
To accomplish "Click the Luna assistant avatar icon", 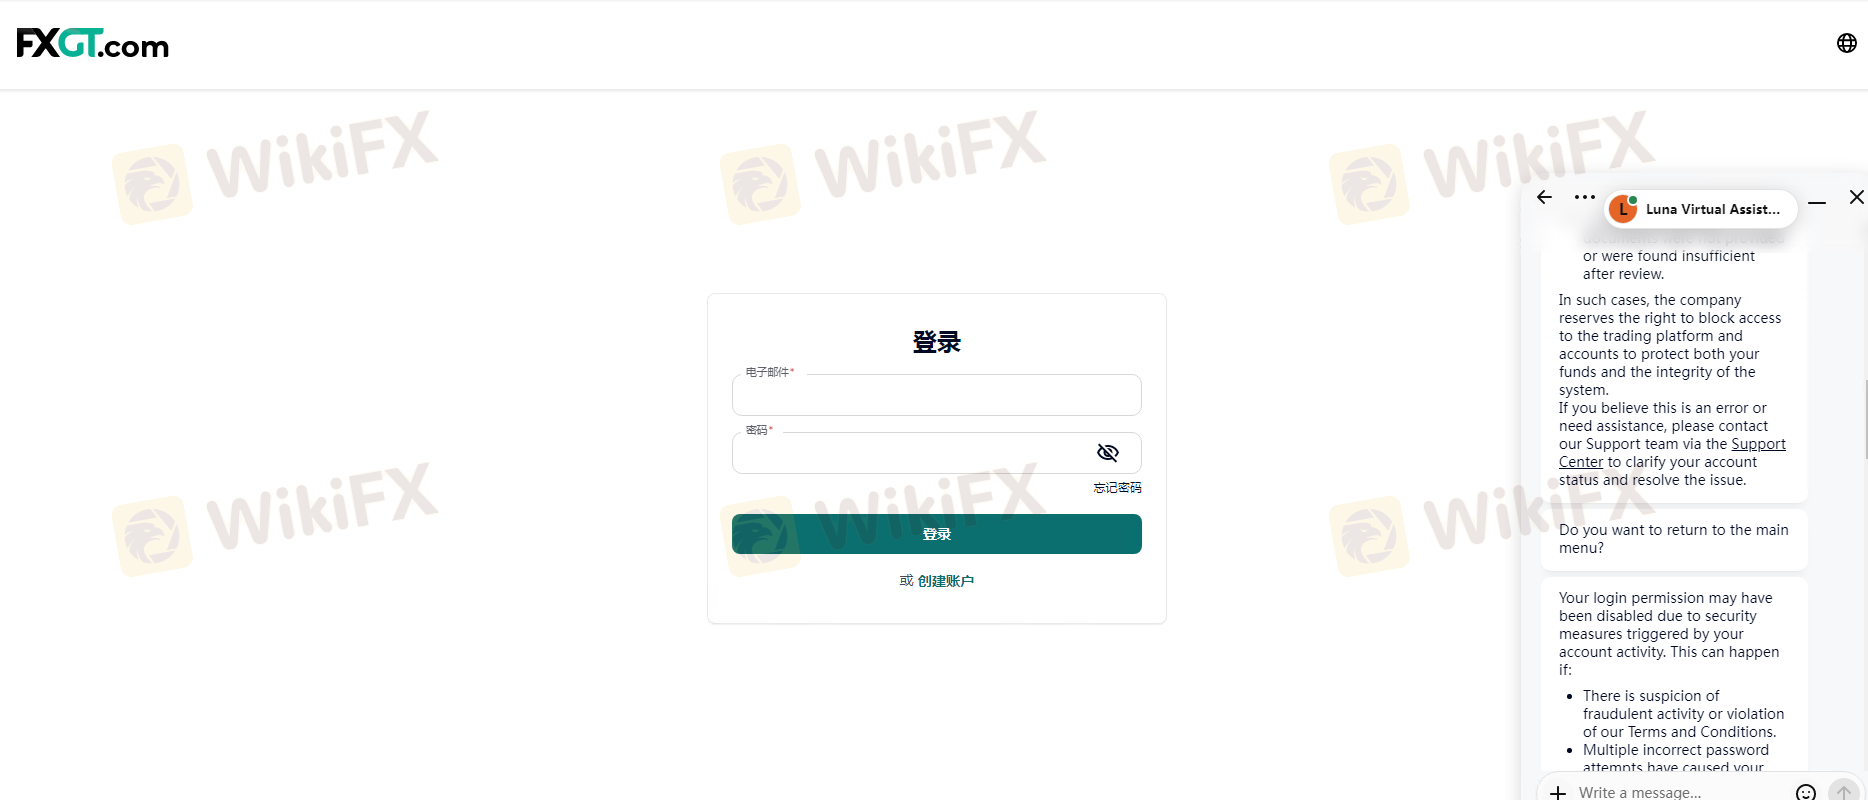I will tap(1624, 208).
